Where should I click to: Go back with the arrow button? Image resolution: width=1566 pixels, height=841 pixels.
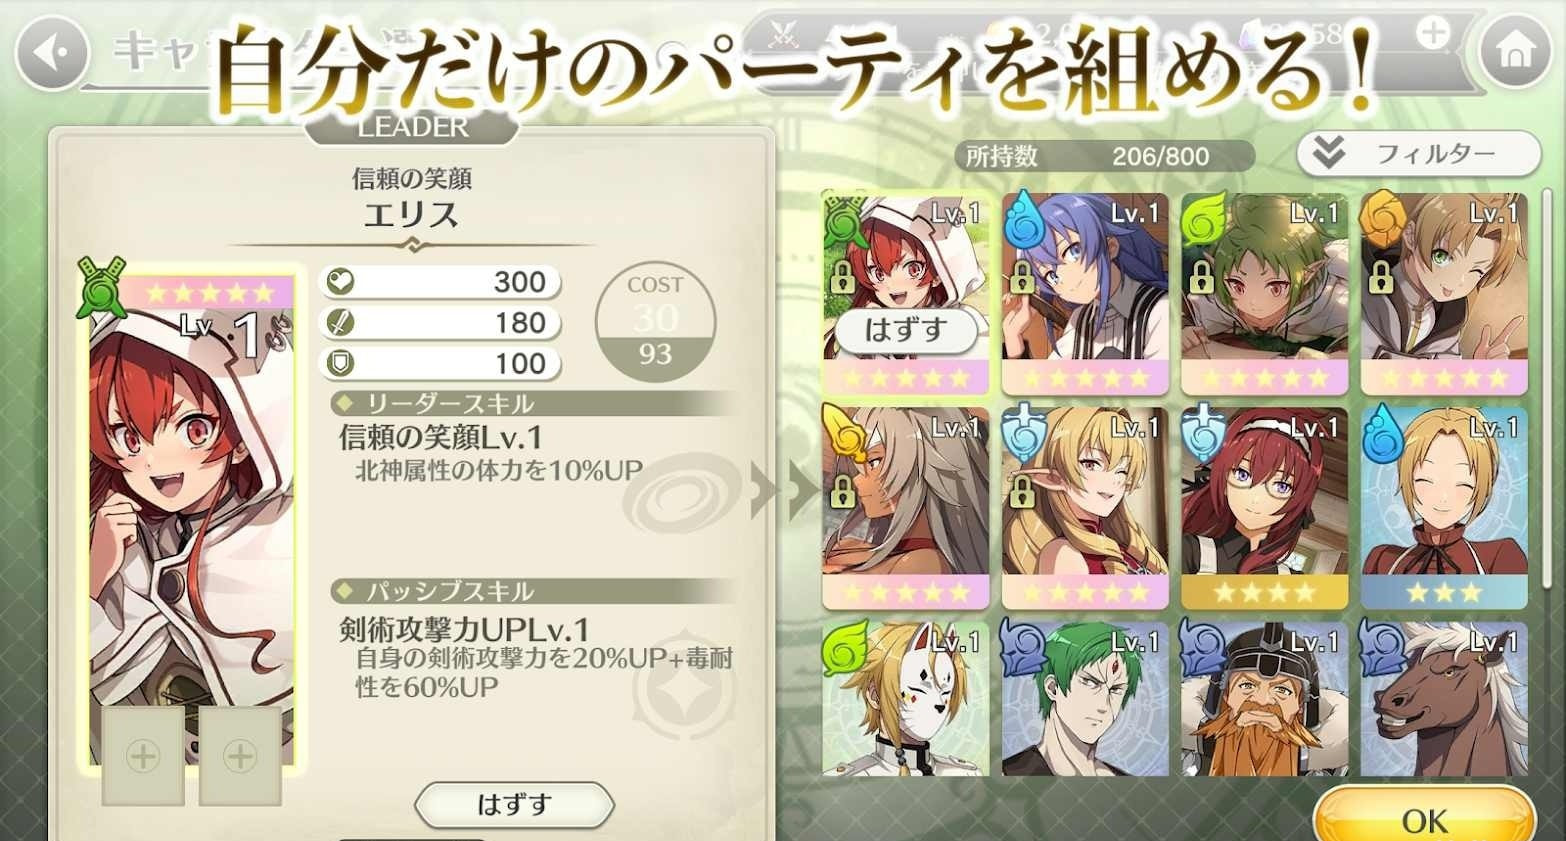pos(52,52)
